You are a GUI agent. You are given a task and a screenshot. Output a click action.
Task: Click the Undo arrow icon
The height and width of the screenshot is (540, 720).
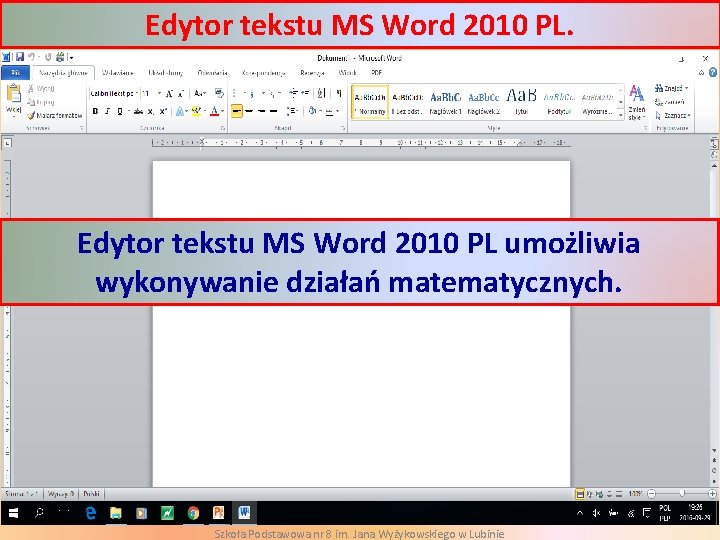pyautogui.click(x=31, y=57)
